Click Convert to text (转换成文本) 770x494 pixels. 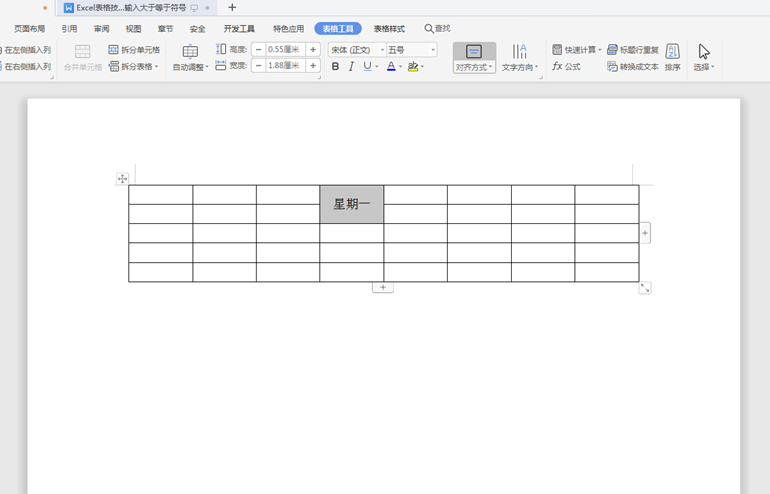click(x=632, y=66)
